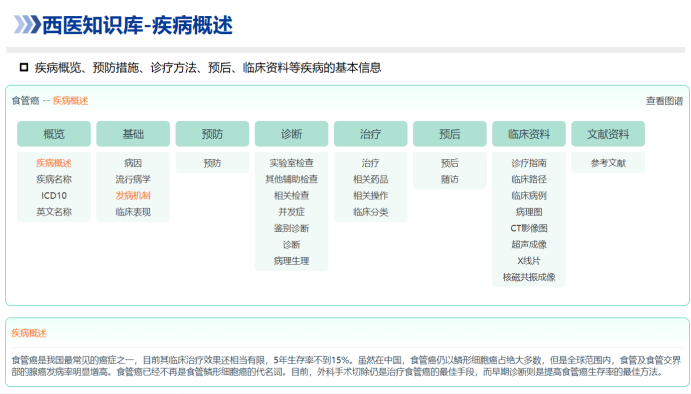Open the 文献资料 category tab

tap(608, 134)
